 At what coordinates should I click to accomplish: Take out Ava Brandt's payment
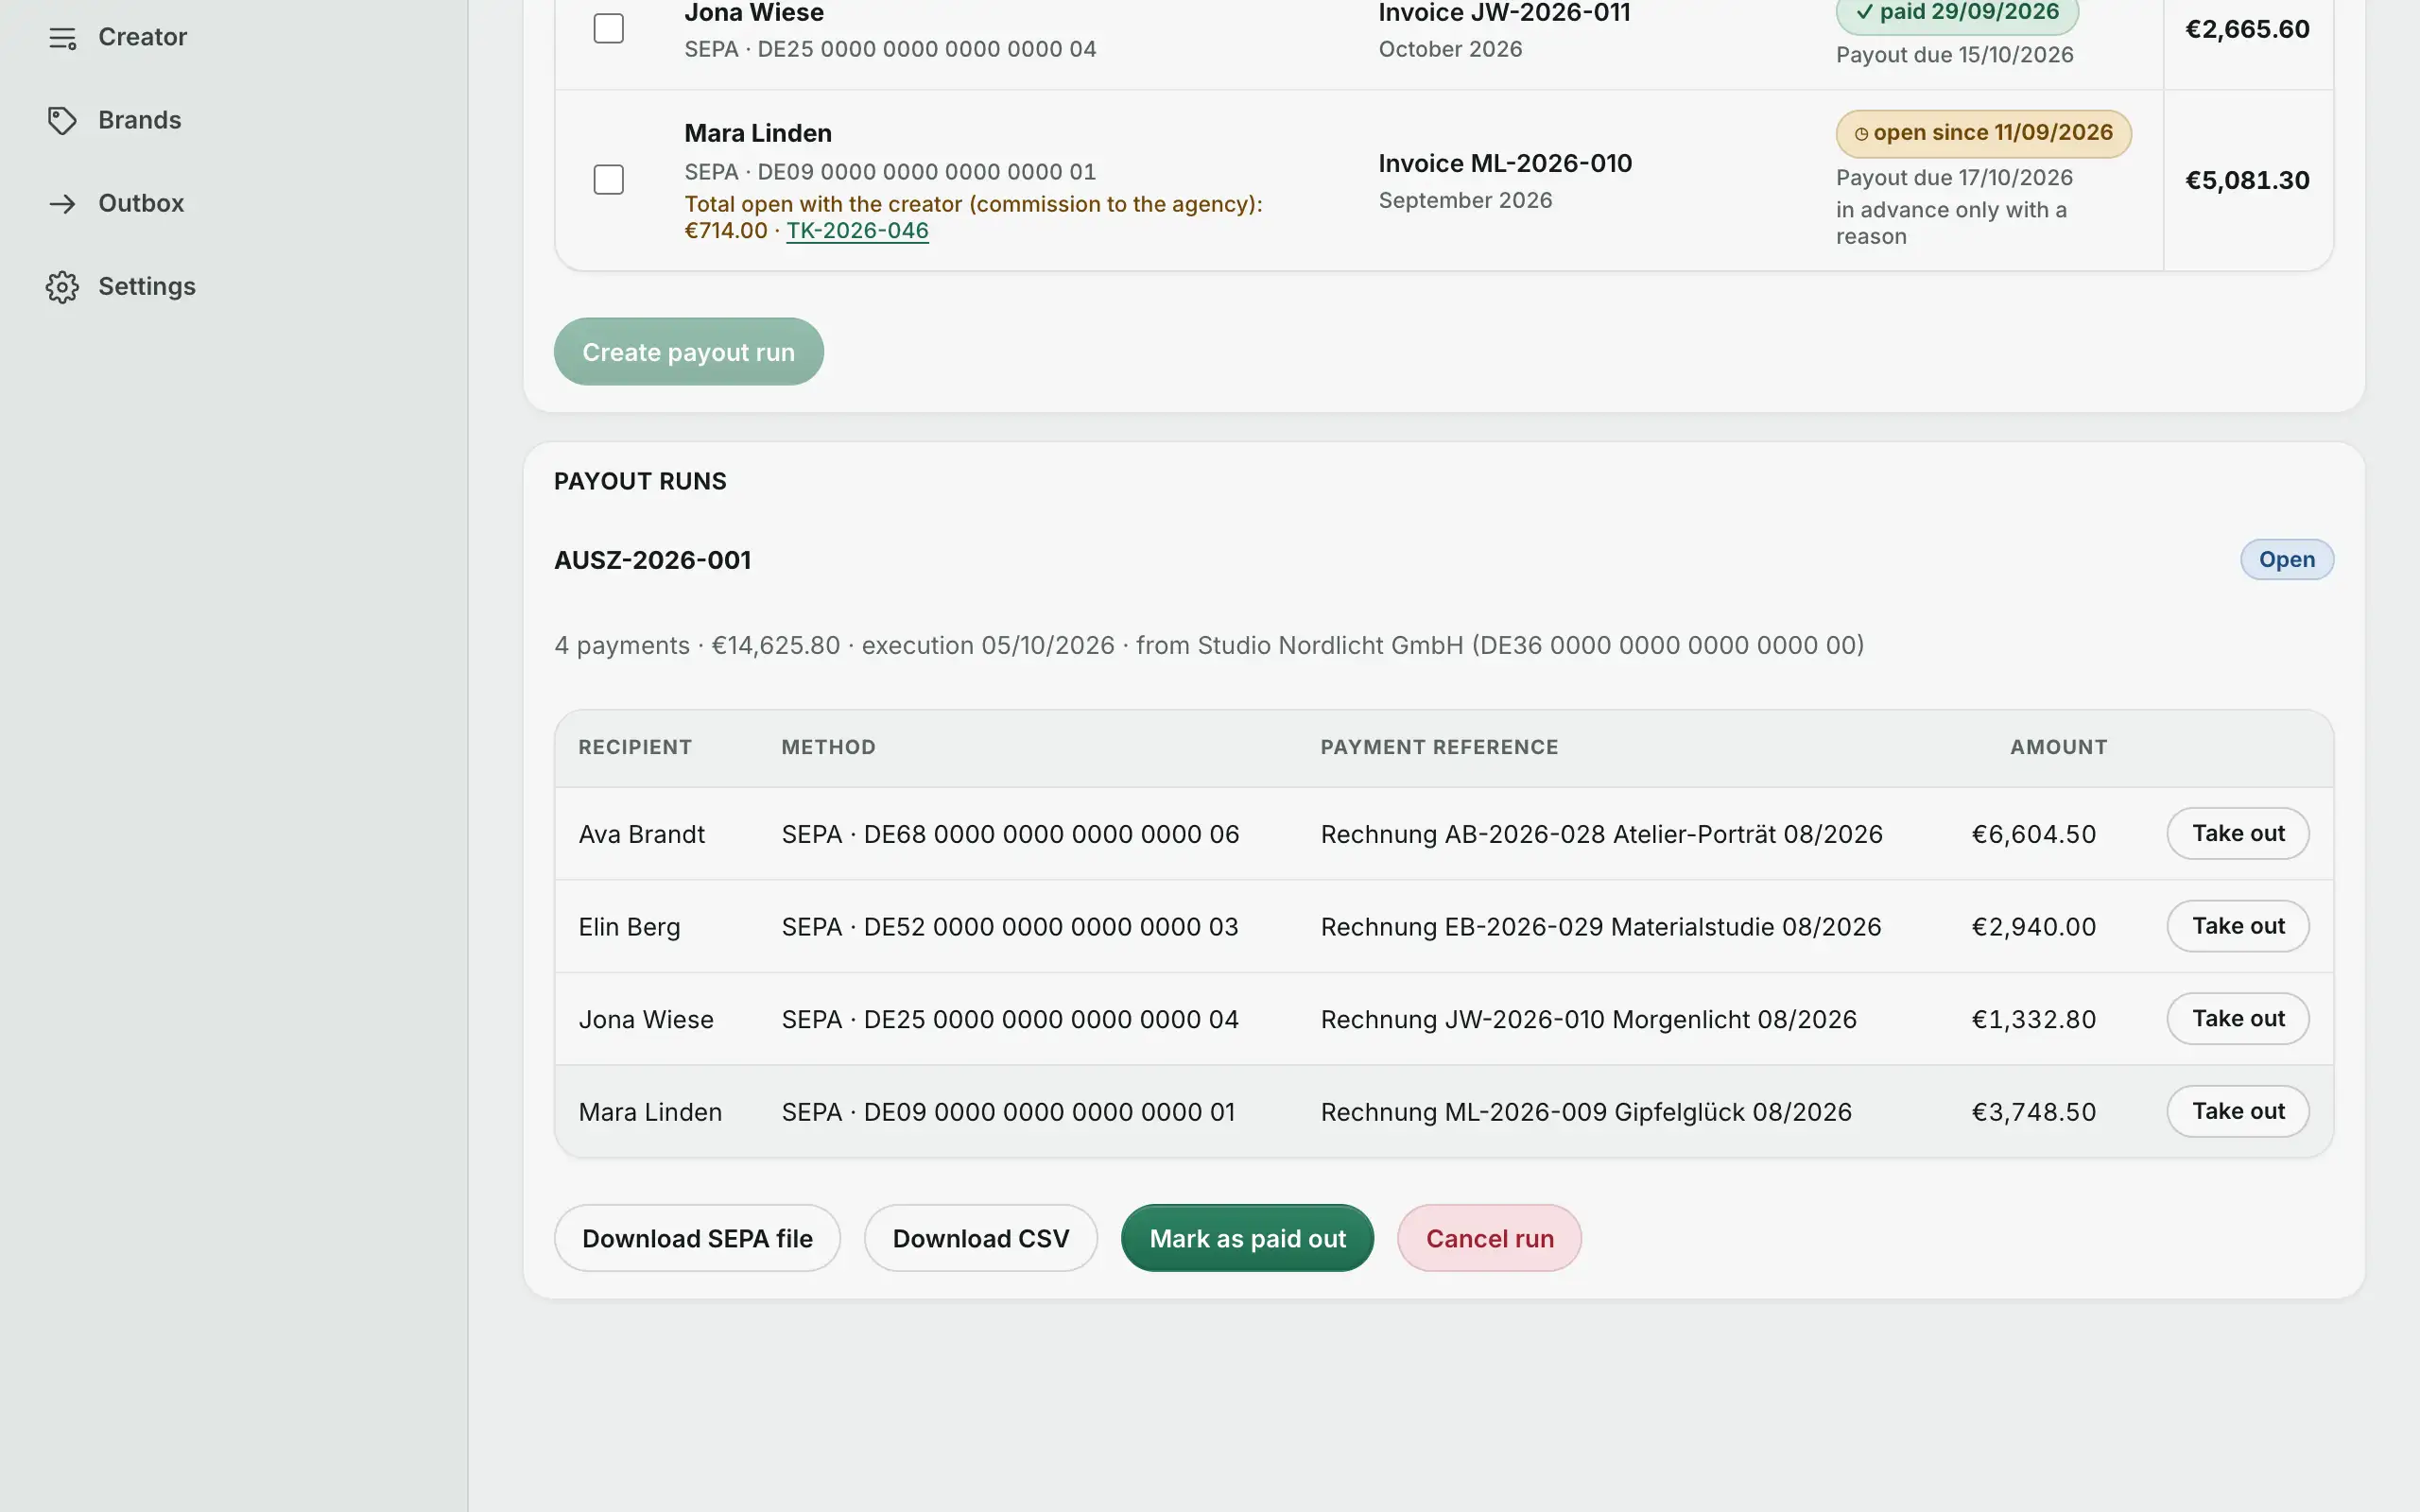(x=2238, y=833)
